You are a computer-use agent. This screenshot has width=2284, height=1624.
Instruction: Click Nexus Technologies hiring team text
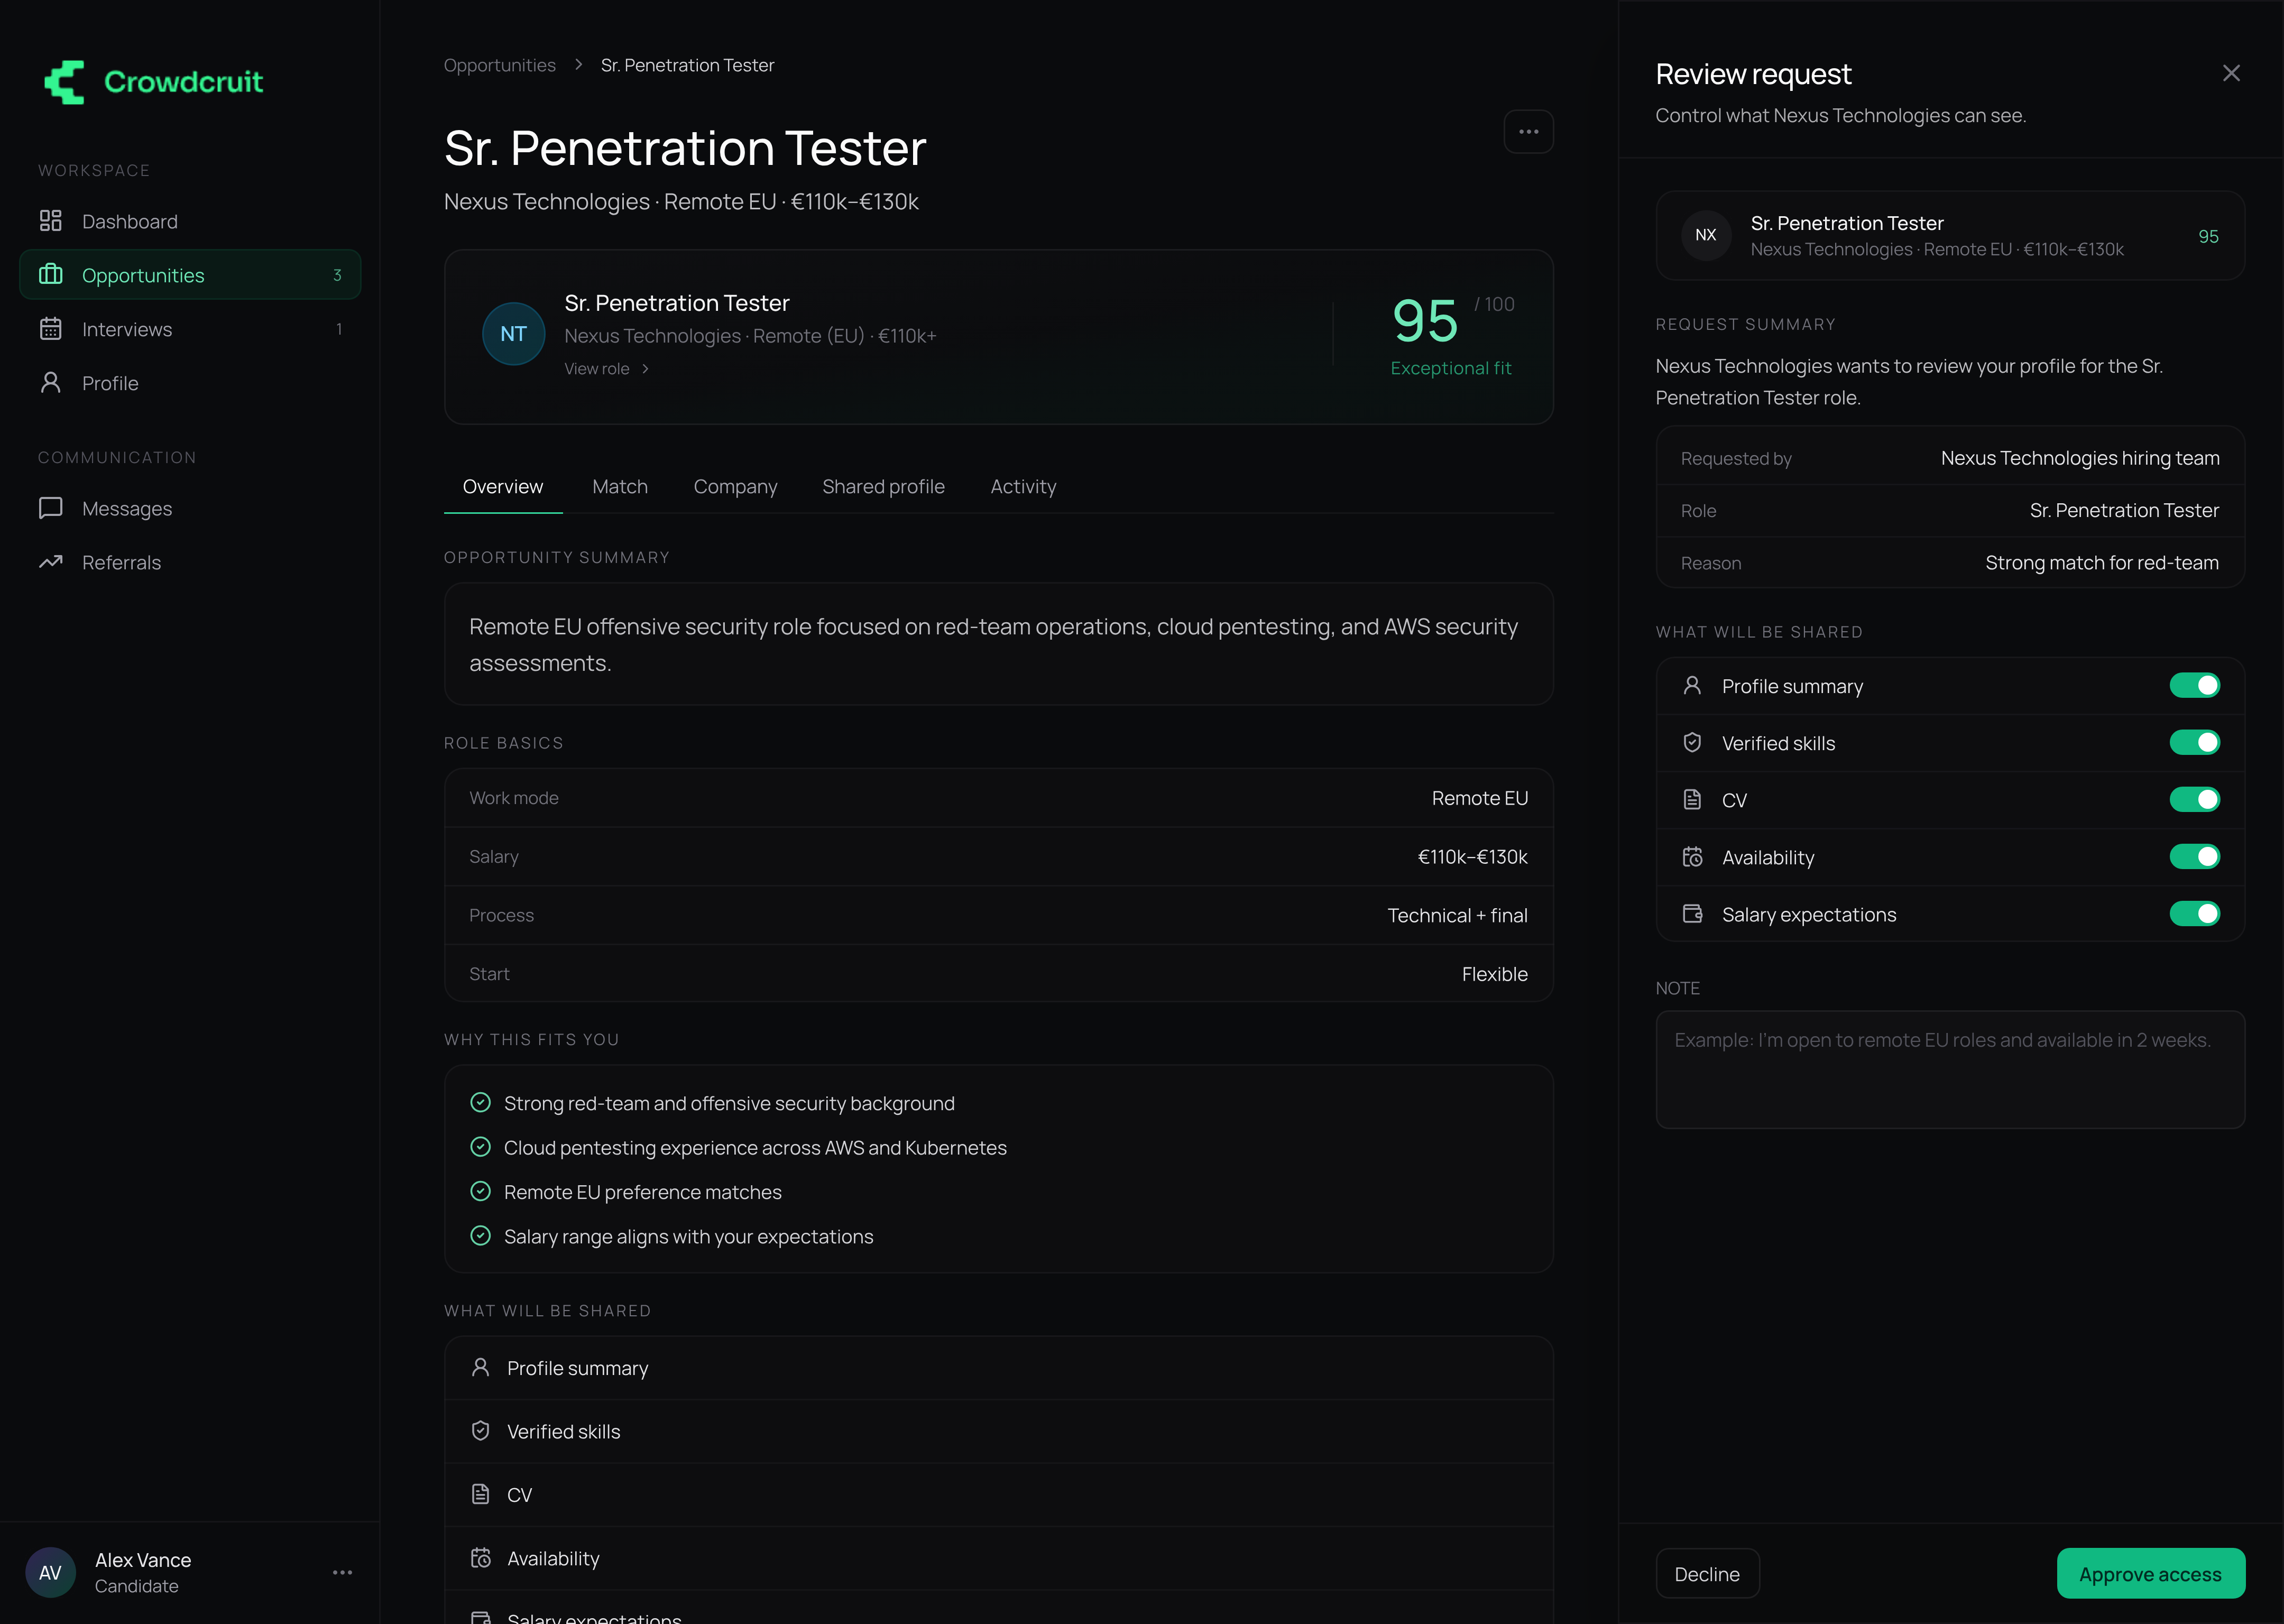tap(2080, 458)
